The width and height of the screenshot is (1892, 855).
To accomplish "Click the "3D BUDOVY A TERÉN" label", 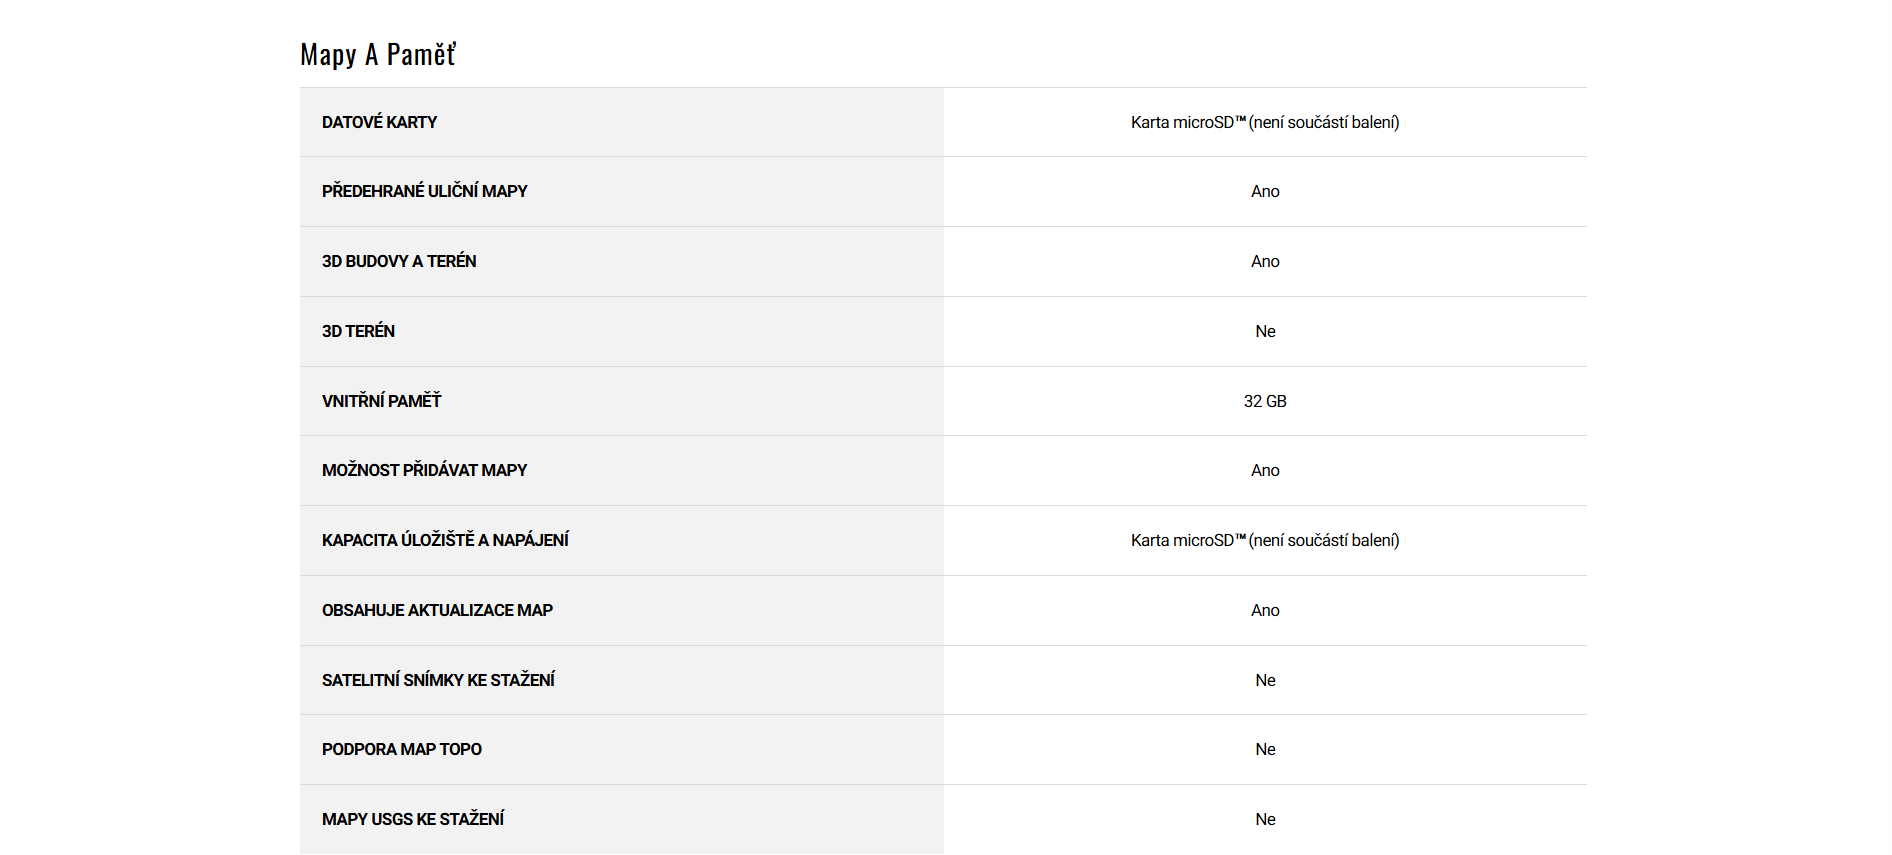I will point(399,261).
